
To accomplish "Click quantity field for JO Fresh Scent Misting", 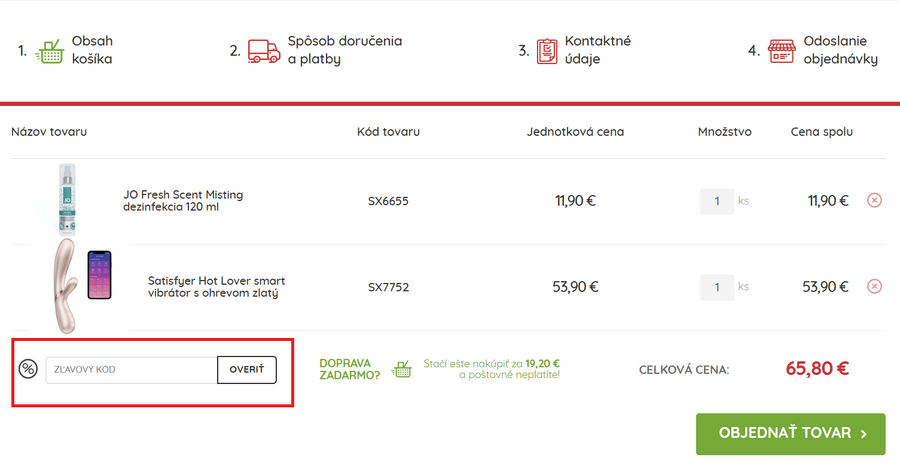I will coord(716,201).
